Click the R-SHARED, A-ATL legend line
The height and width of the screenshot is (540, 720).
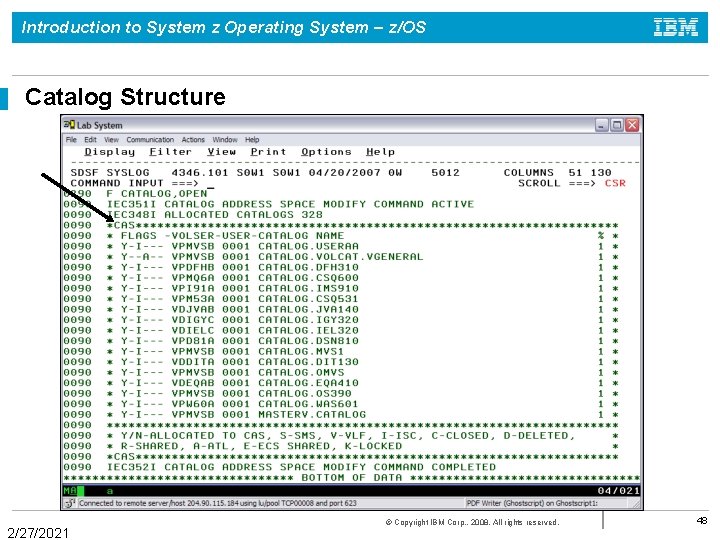[x=261, y=447]
